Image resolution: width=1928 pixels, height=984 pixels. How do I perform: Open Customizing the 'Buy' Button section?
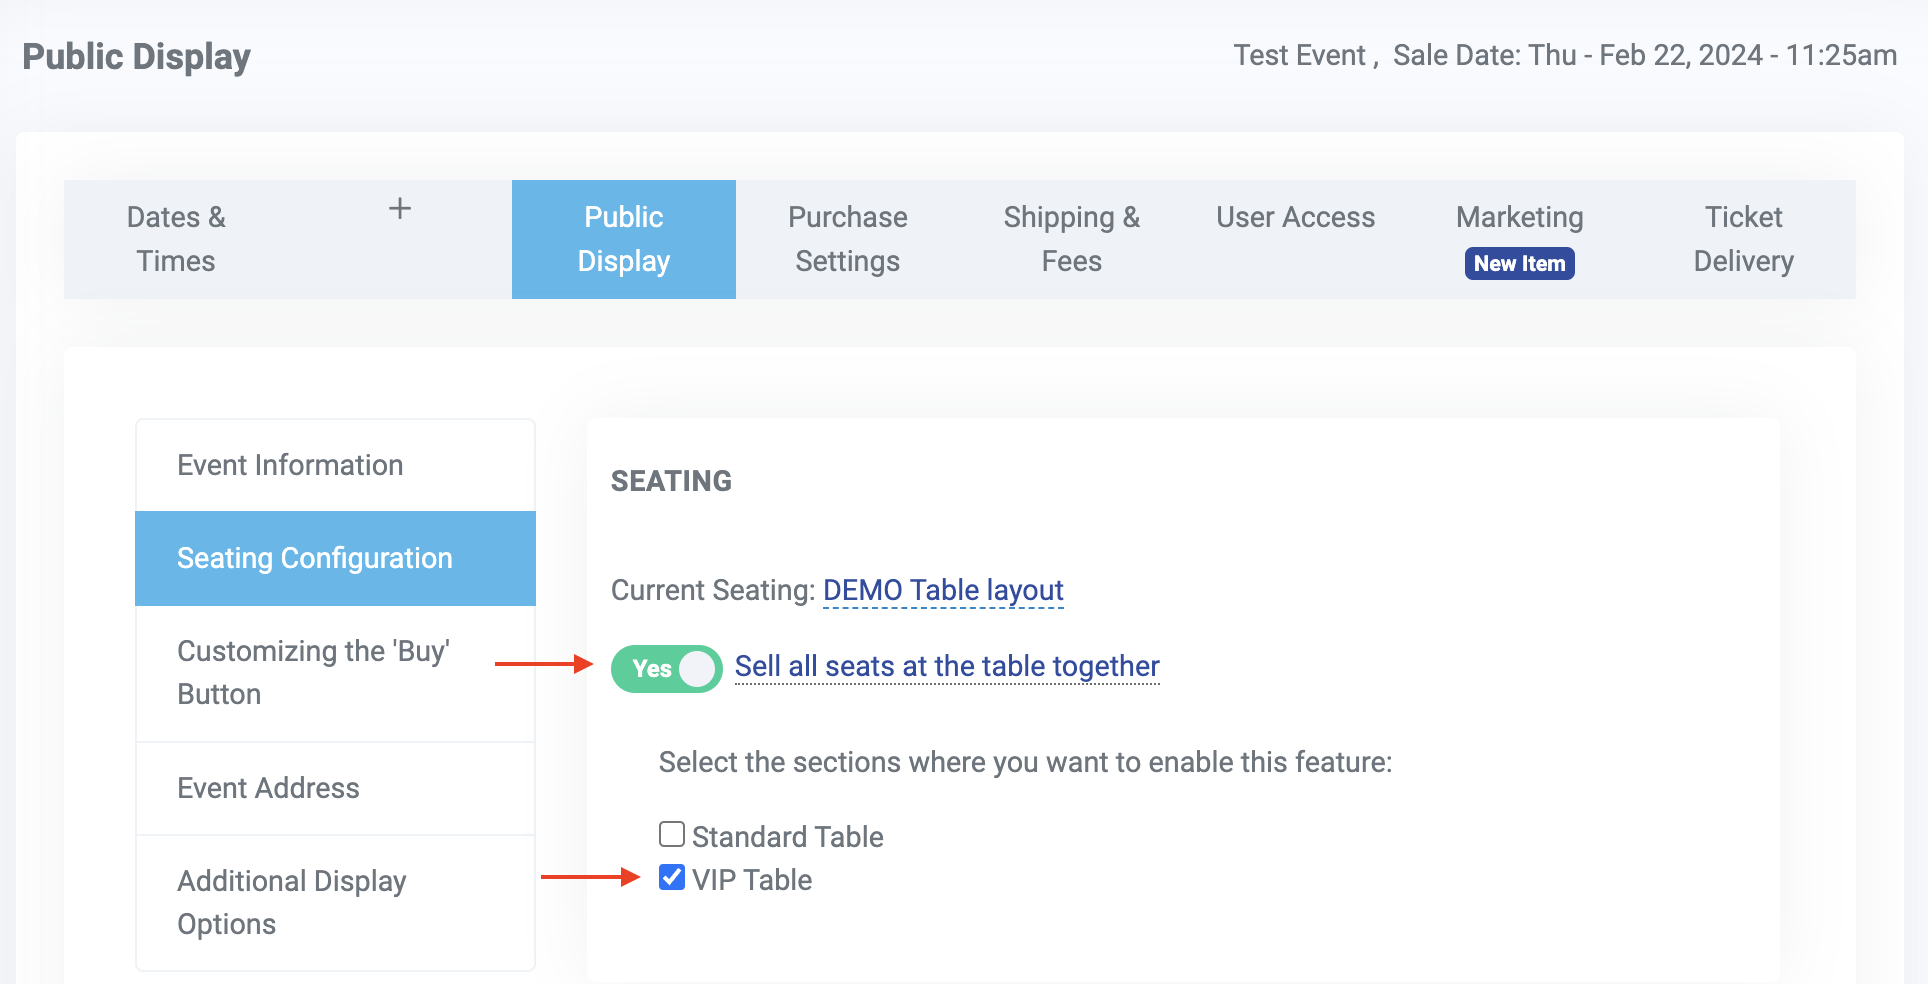pyautogui.click(x=313, y=672)
